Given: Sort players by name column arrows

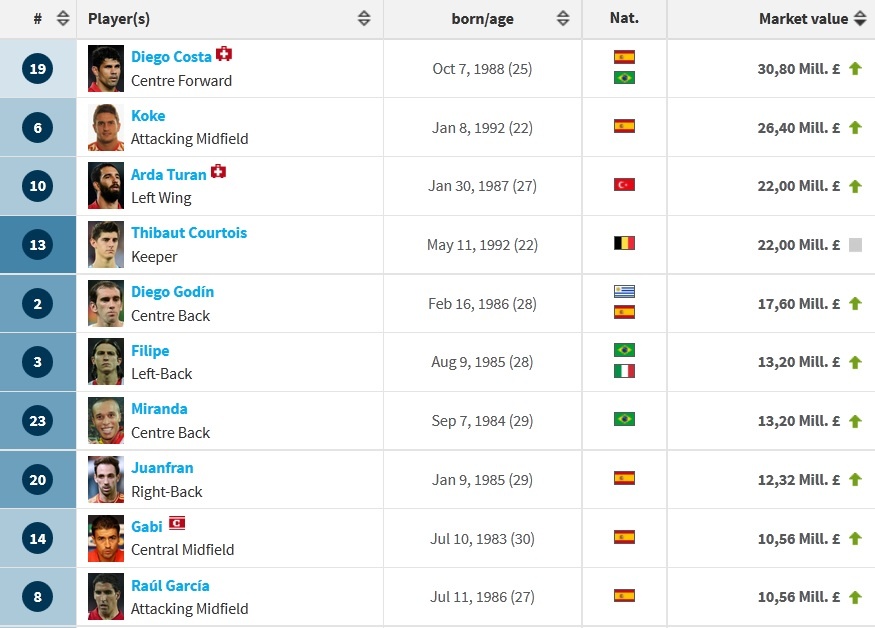Looking at the screenshot, I should [364, 19].
